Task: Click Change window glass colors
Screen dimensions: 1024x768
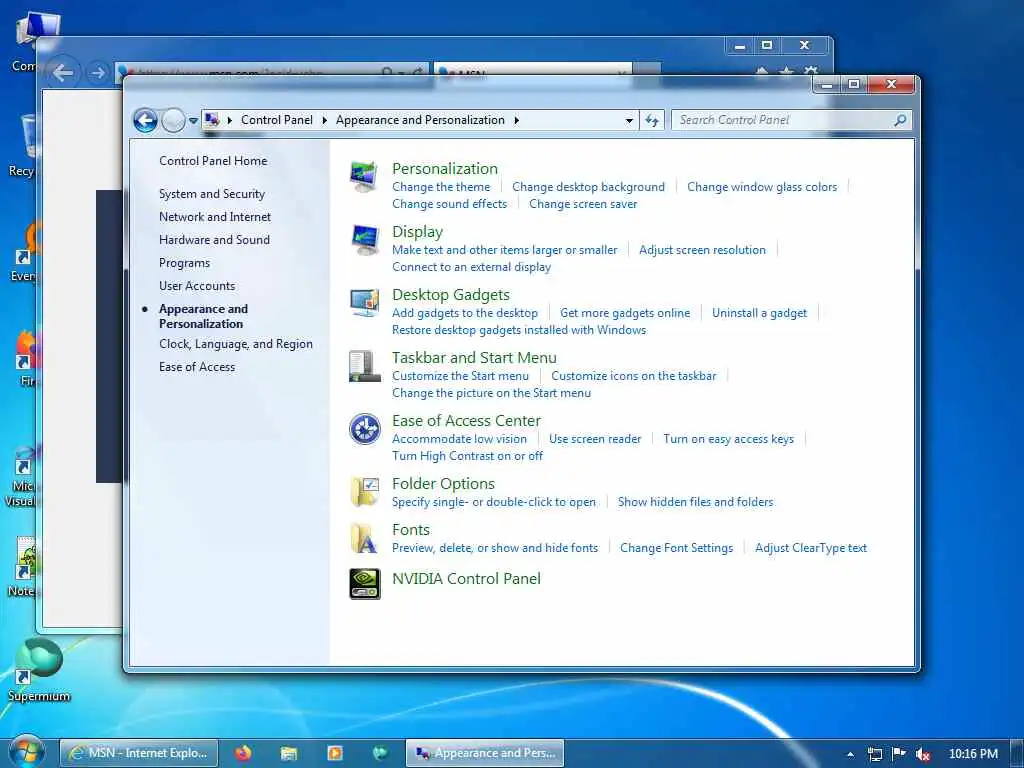Action: [x=761, y=187]
